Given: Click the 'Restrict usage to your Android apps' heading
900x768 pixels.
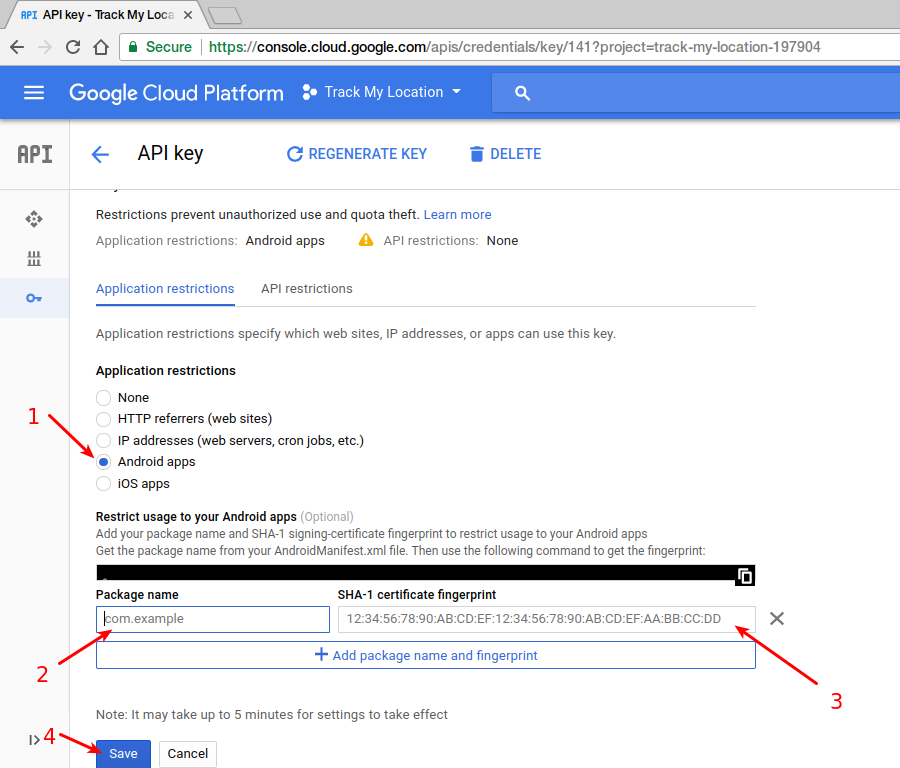Looking at the screenshot, I should (196, 517).
